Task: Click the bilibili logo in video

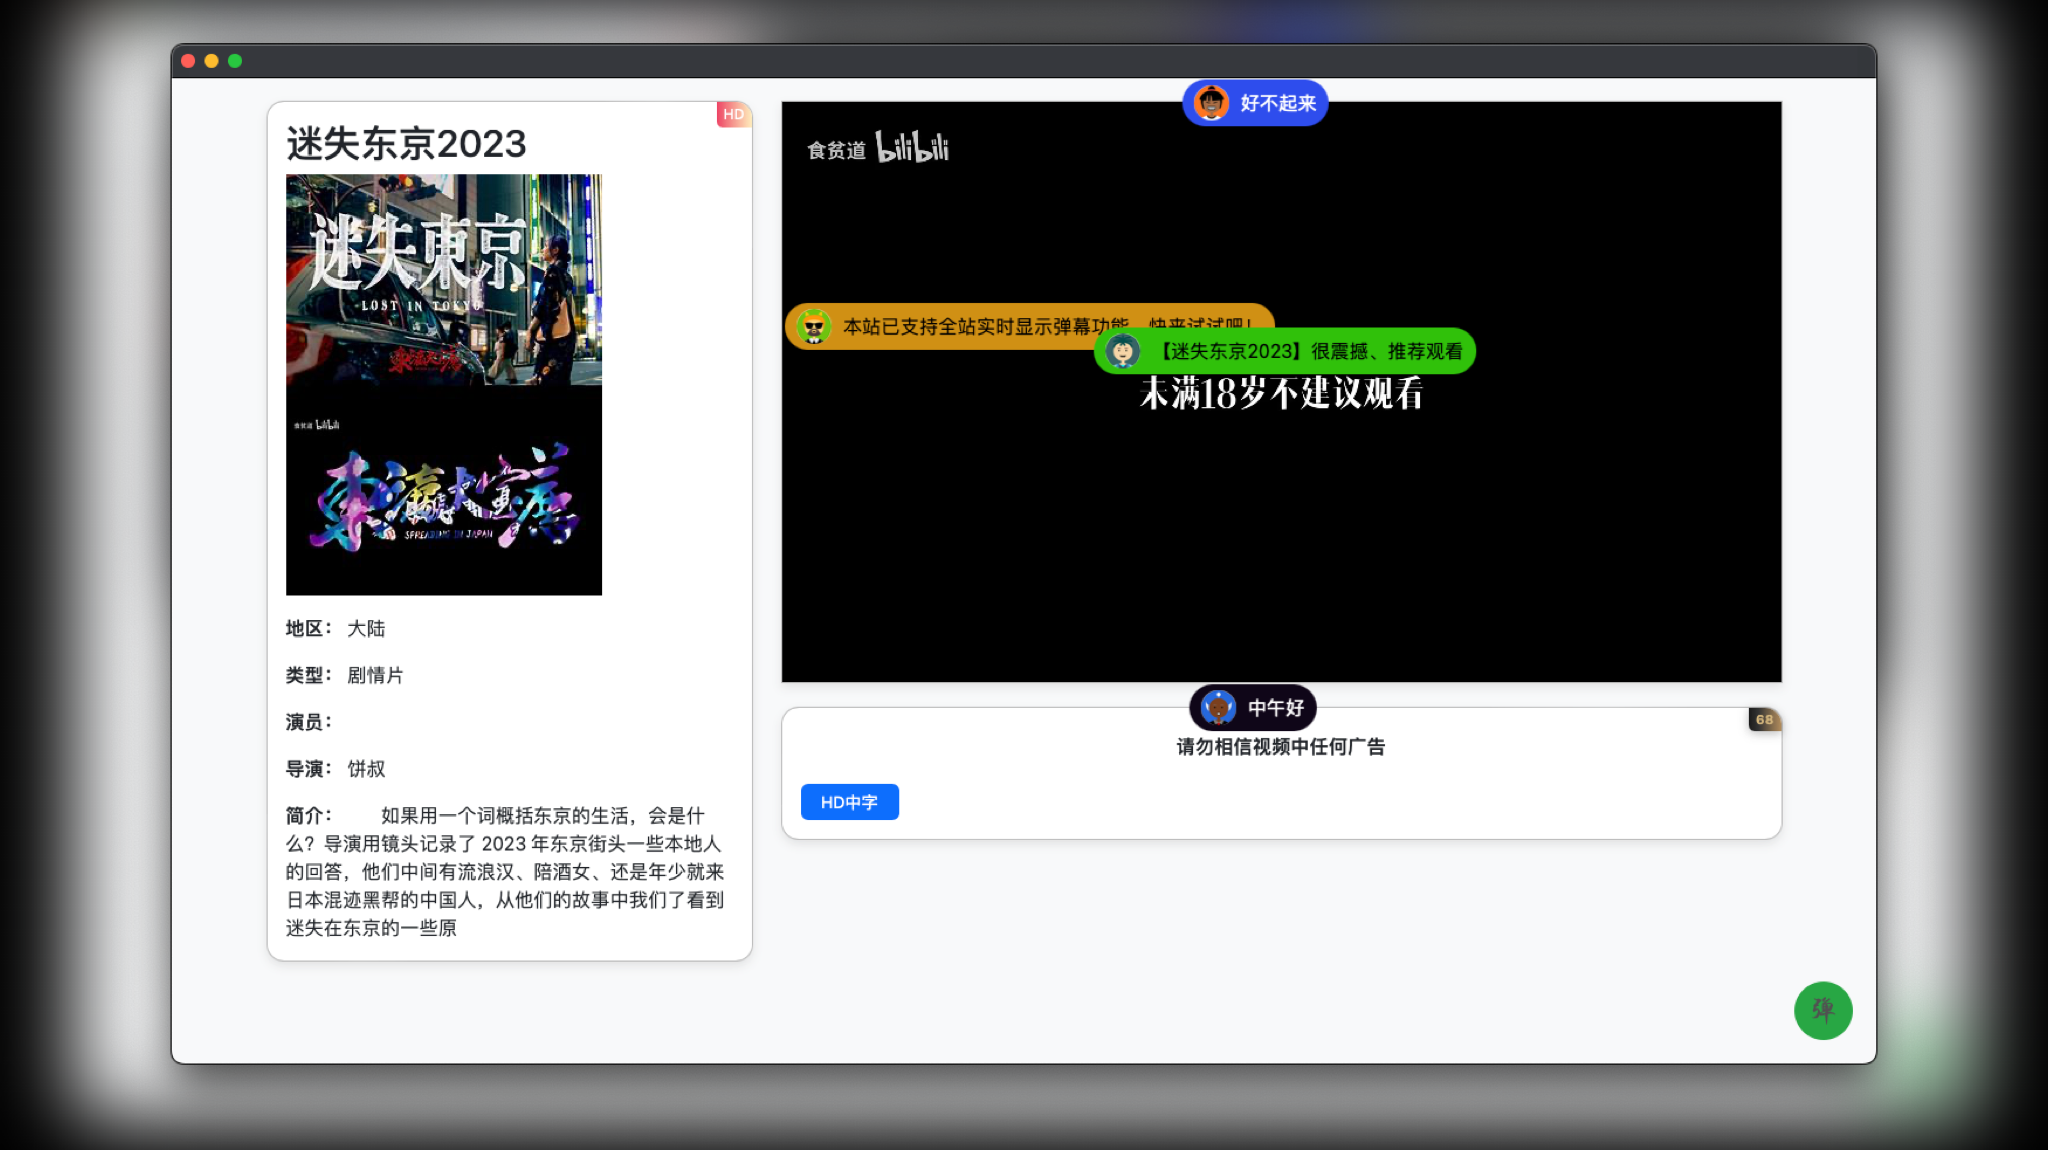Action: [911, 148]
